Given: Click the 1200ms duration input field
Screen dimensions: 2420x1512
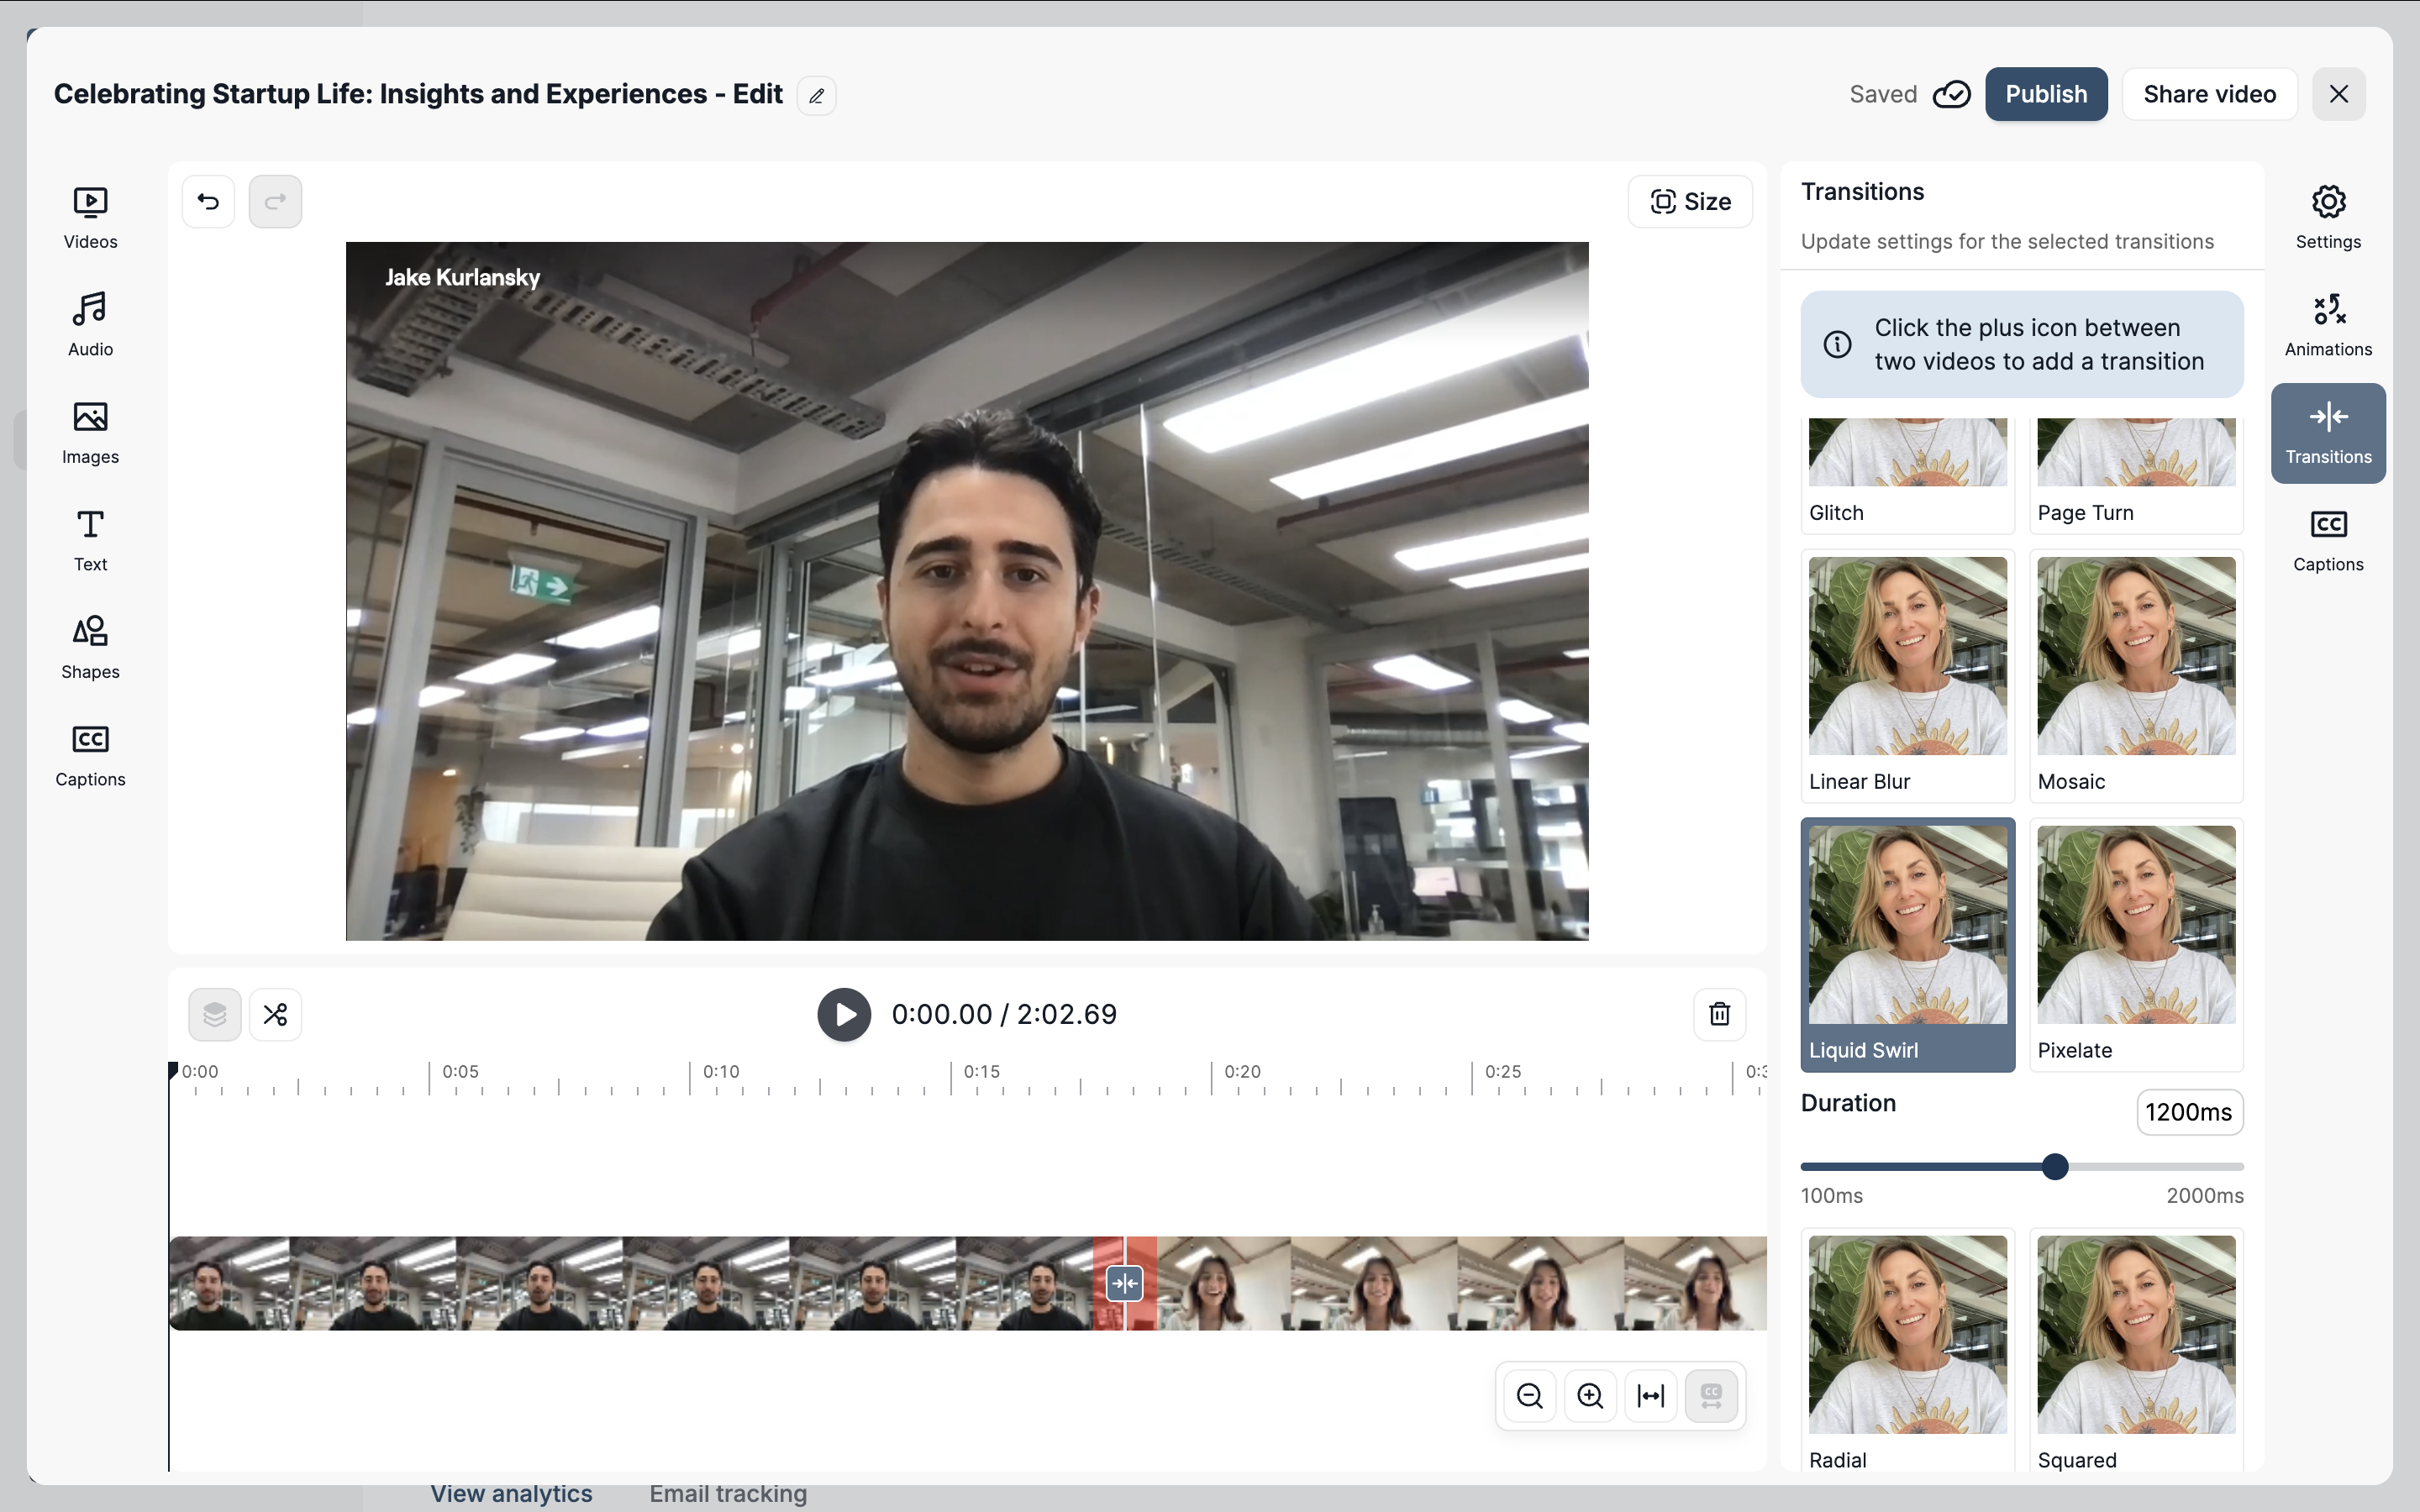Looking at the screenshot, I should click(2189, 1112).
